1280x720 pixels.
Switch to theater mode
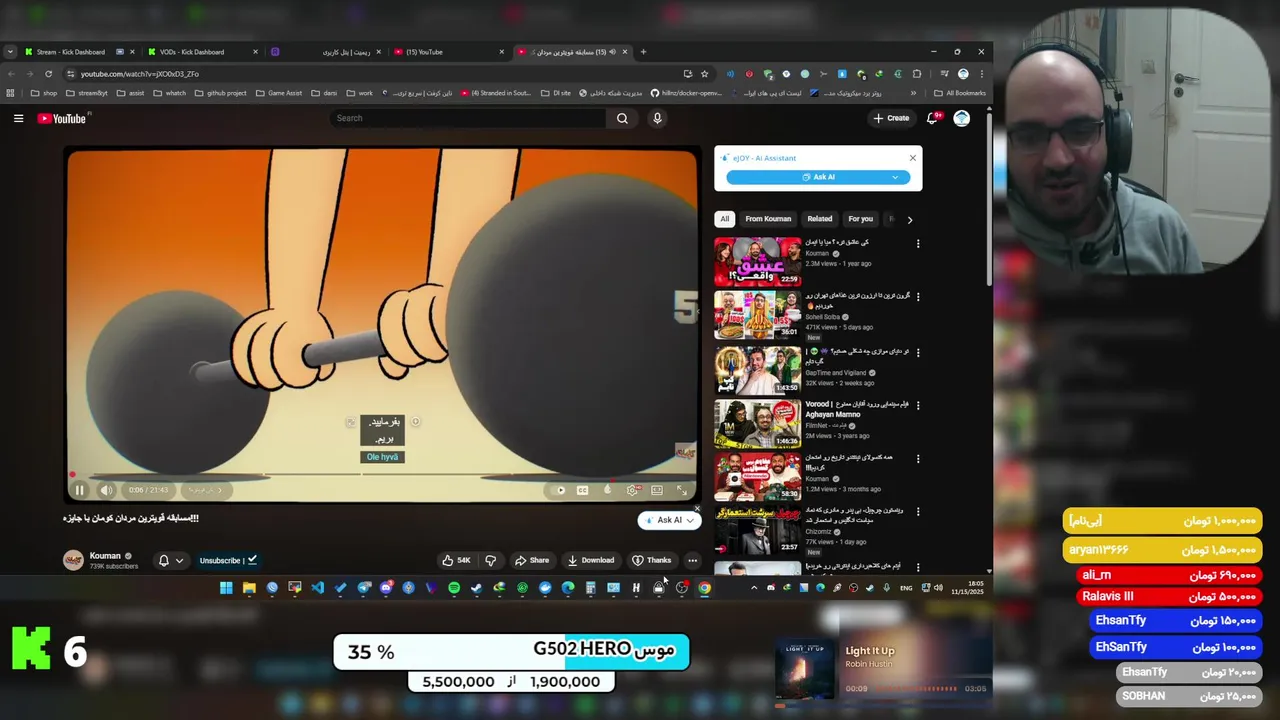(x=657, y=490)
